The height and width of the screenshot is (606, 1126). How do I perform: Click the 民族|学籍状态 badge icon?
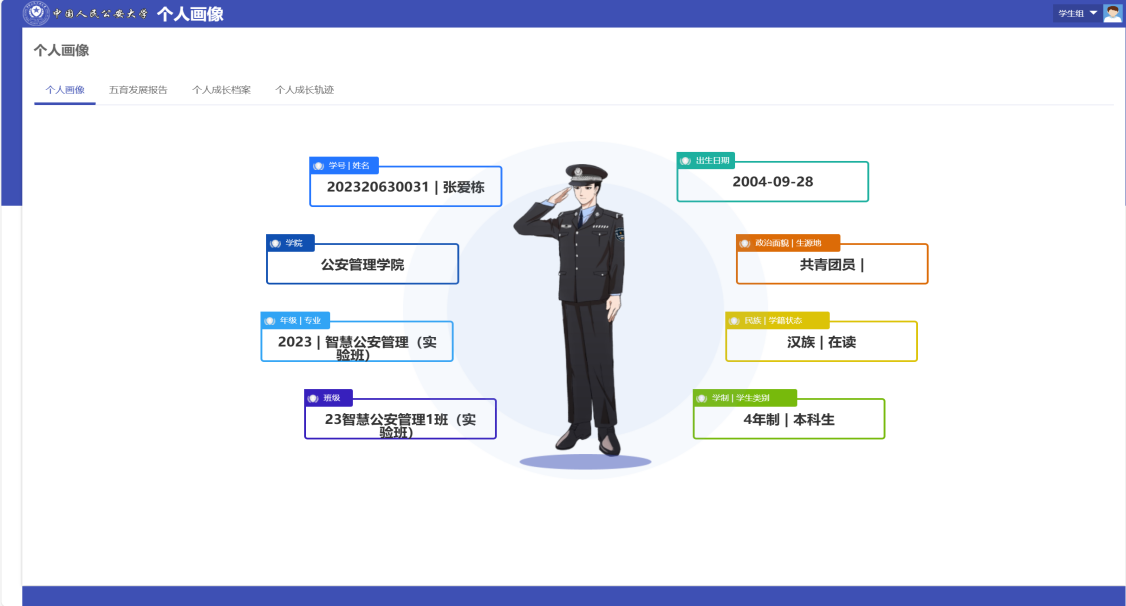point(736,320)
